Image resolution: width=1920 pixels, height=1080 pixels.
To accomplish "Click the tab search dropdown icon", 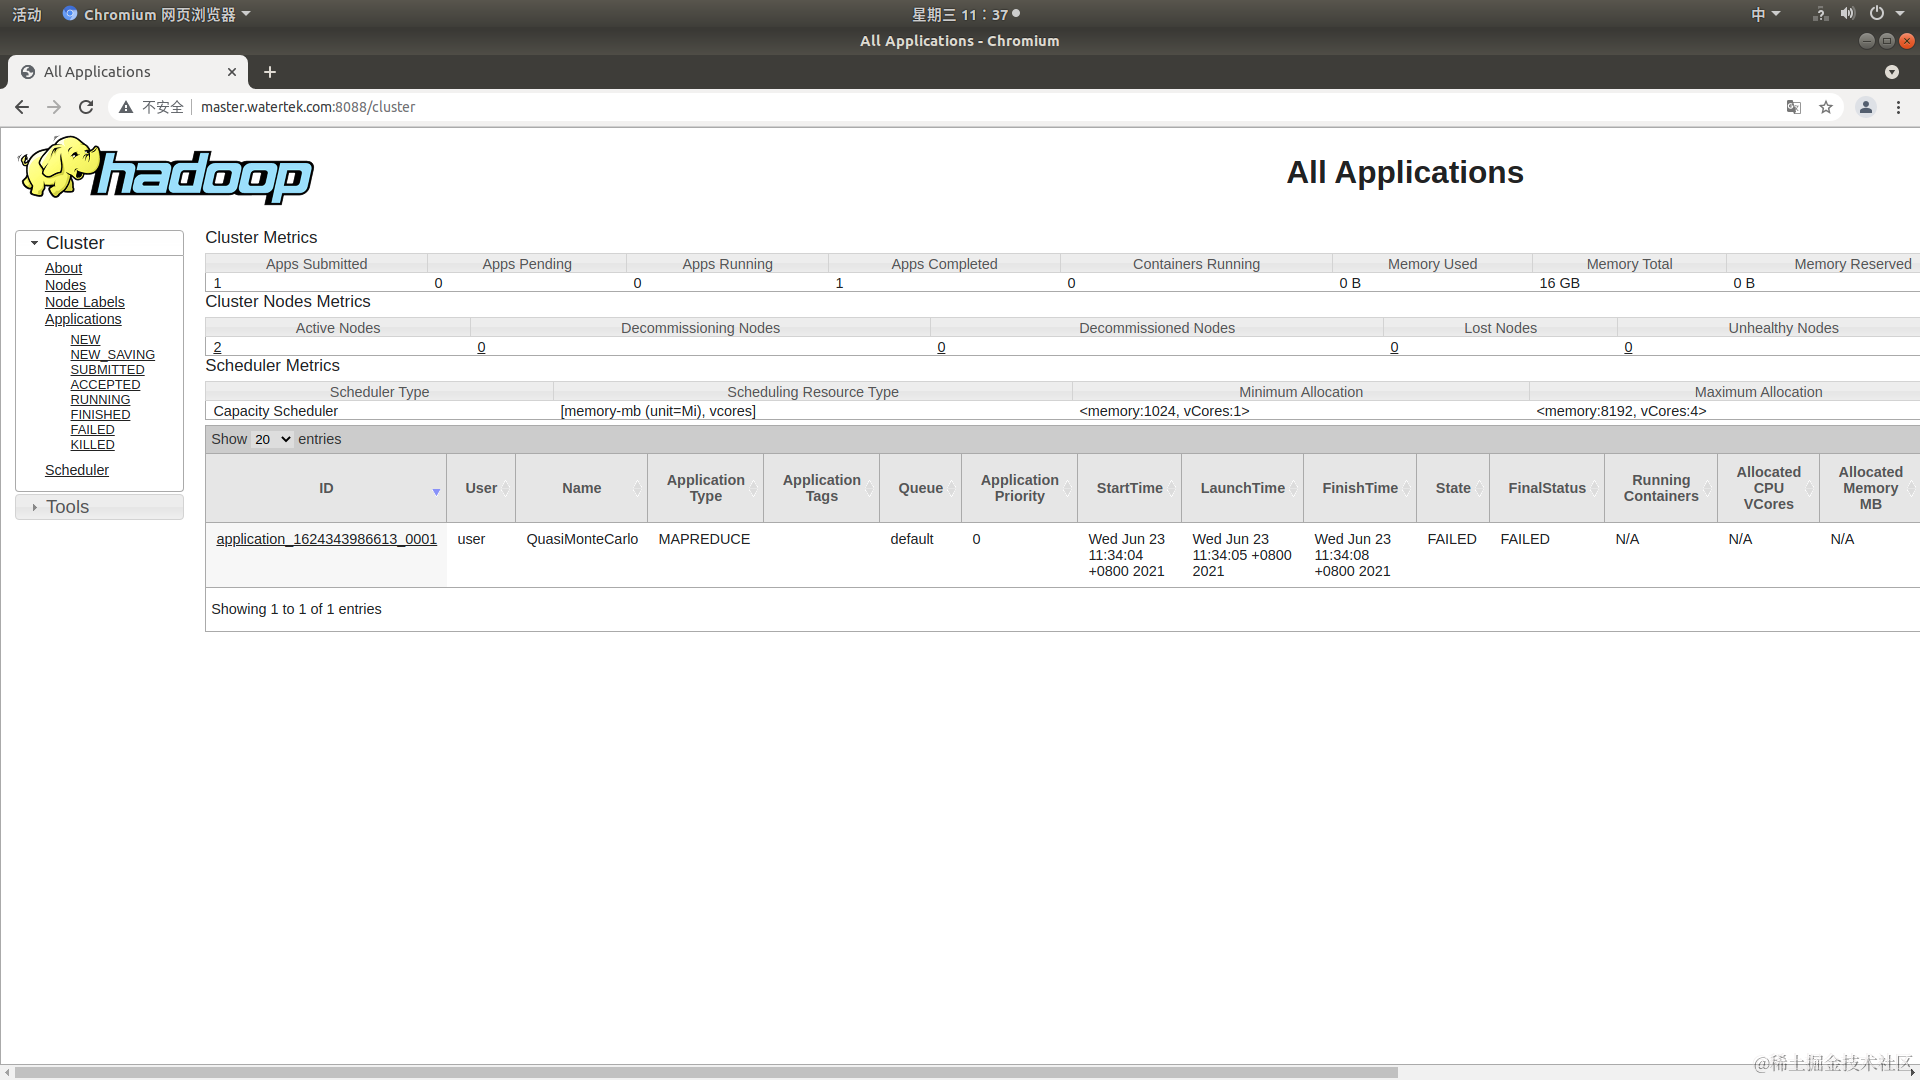I will 1892,72.
